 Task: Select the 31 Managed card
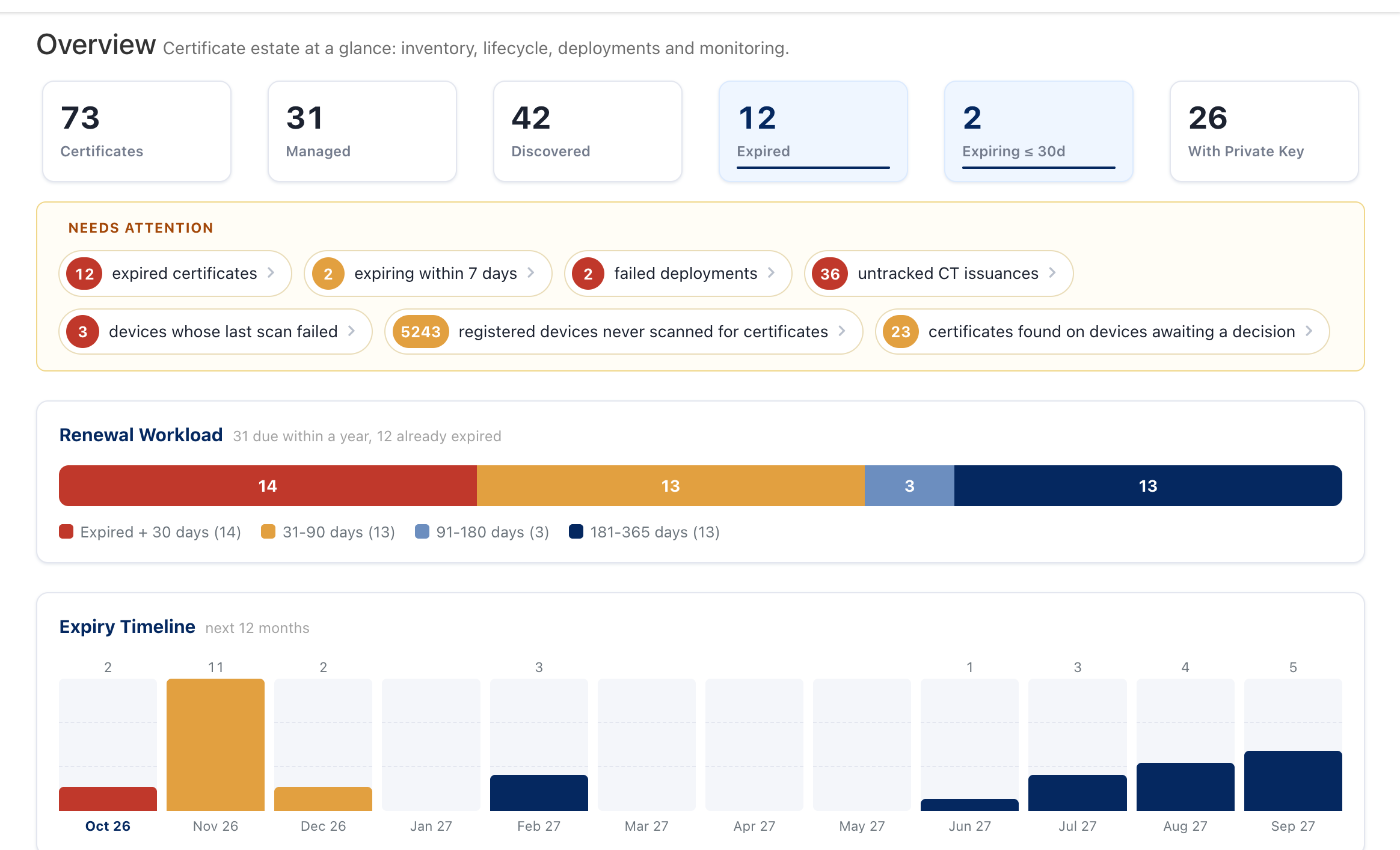click(362, 131)
